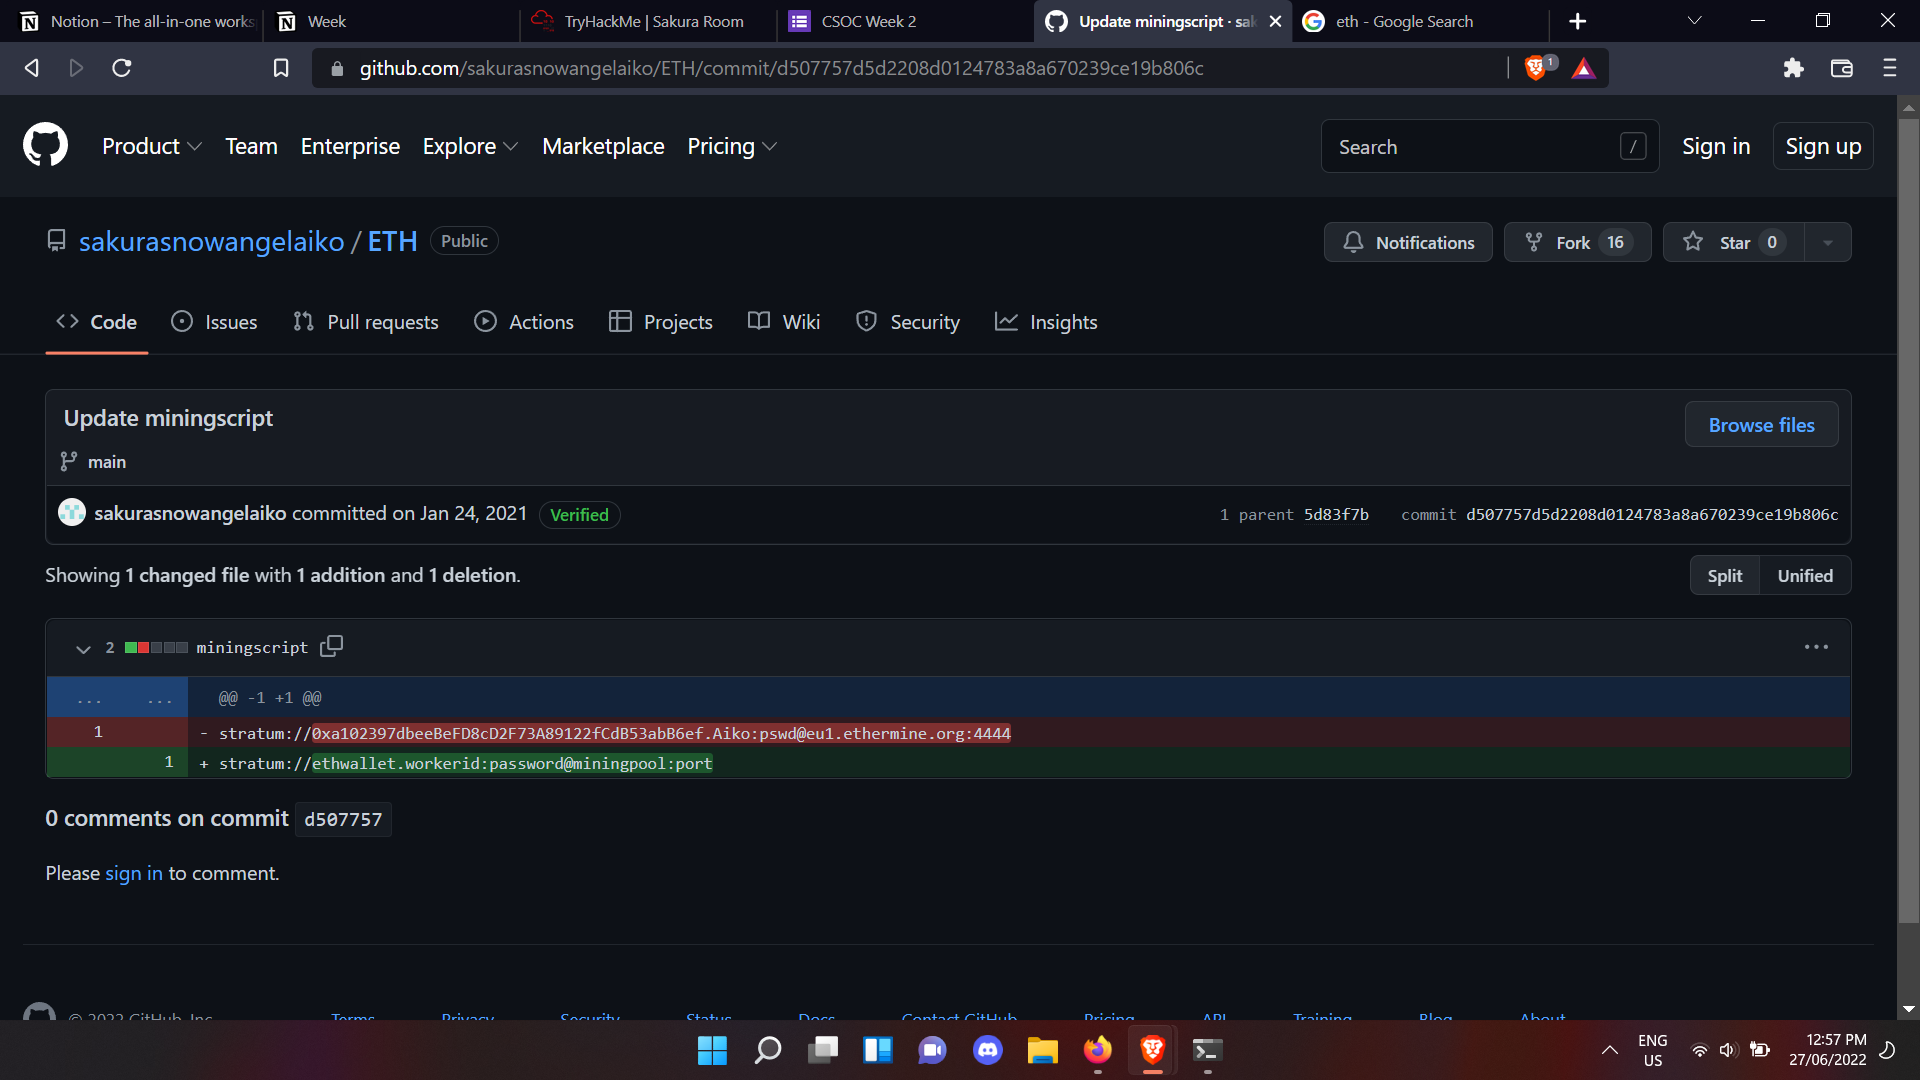The width and height of the screenshot is (1920, 1080).
Task: Open the Brave wallet icon
Action: 1842,68
